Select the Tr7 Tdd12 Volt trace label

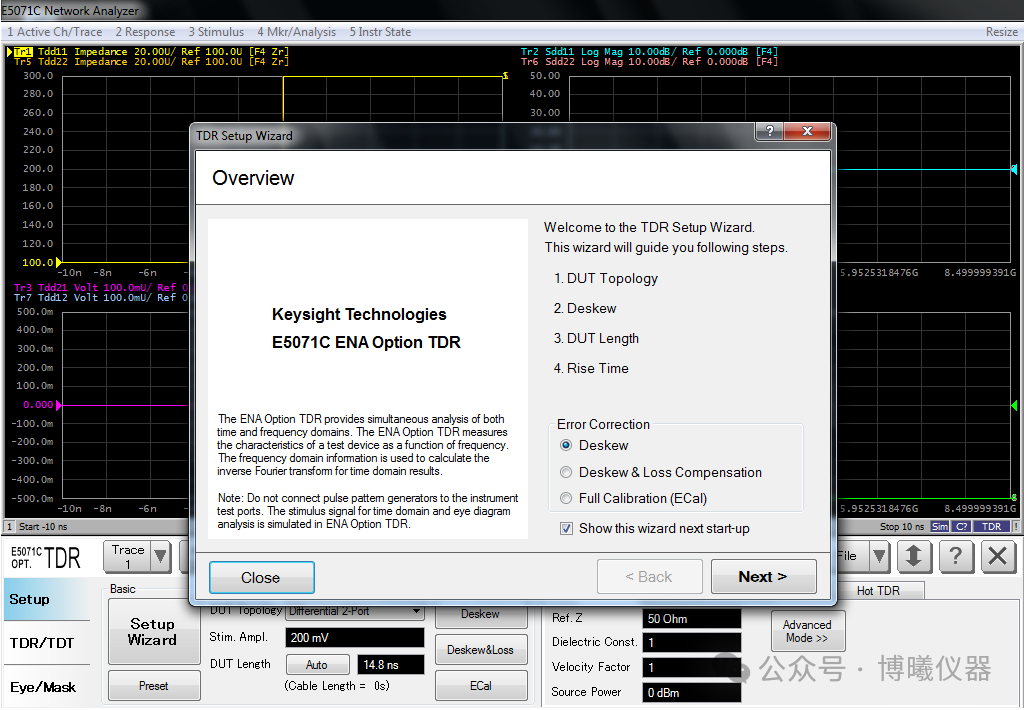[101, 298]
